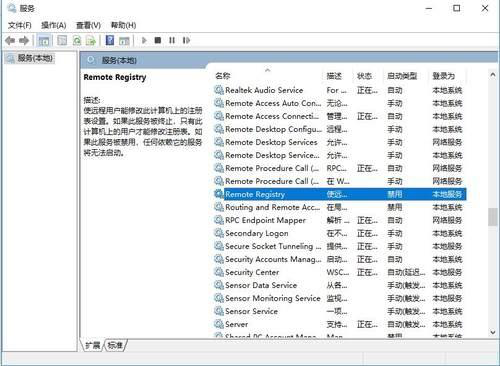Click the Stop Service square icon
The image size is (500, 366).
tap(158, 40)
